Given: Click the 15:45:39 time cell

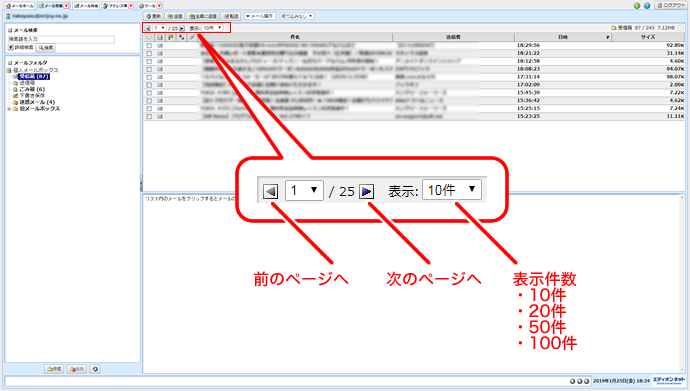Looking at the screenshot, I should pyautogui.click(x=528, y=93).
